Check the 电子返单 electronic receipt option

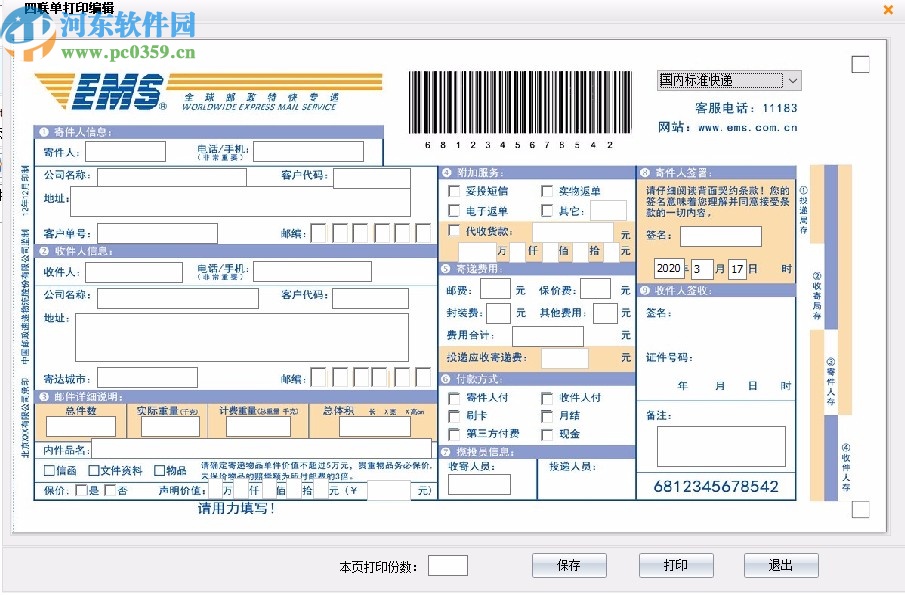click(453, 211)
